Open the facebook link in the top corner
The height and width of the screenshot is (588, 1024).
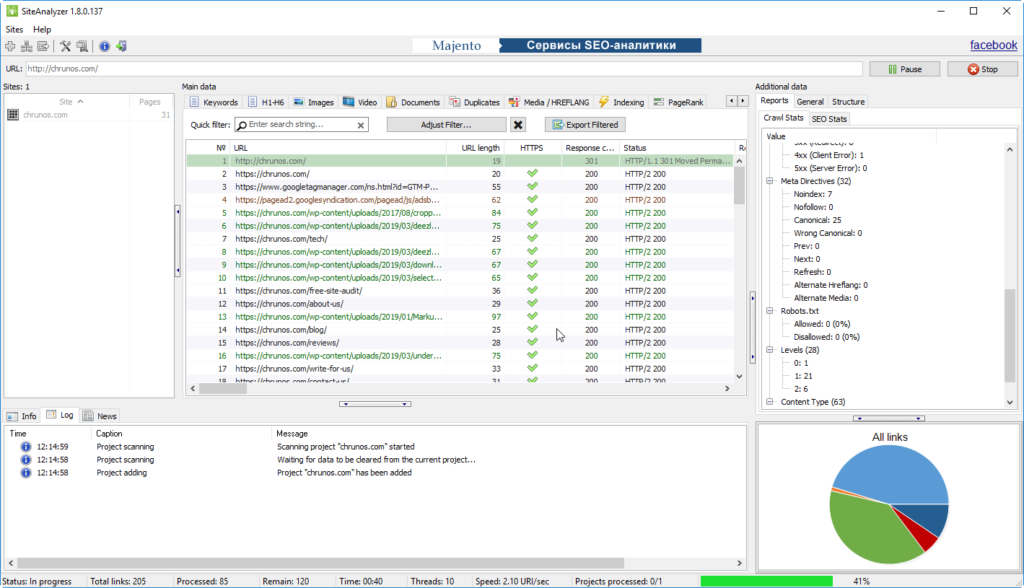point(993,44)
